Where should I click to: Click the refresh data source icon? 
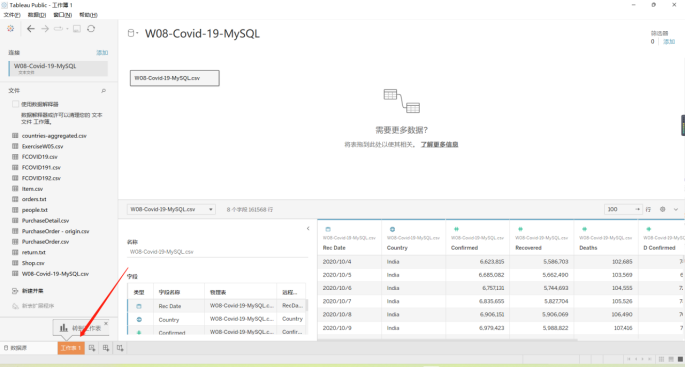tap(91, 29)
